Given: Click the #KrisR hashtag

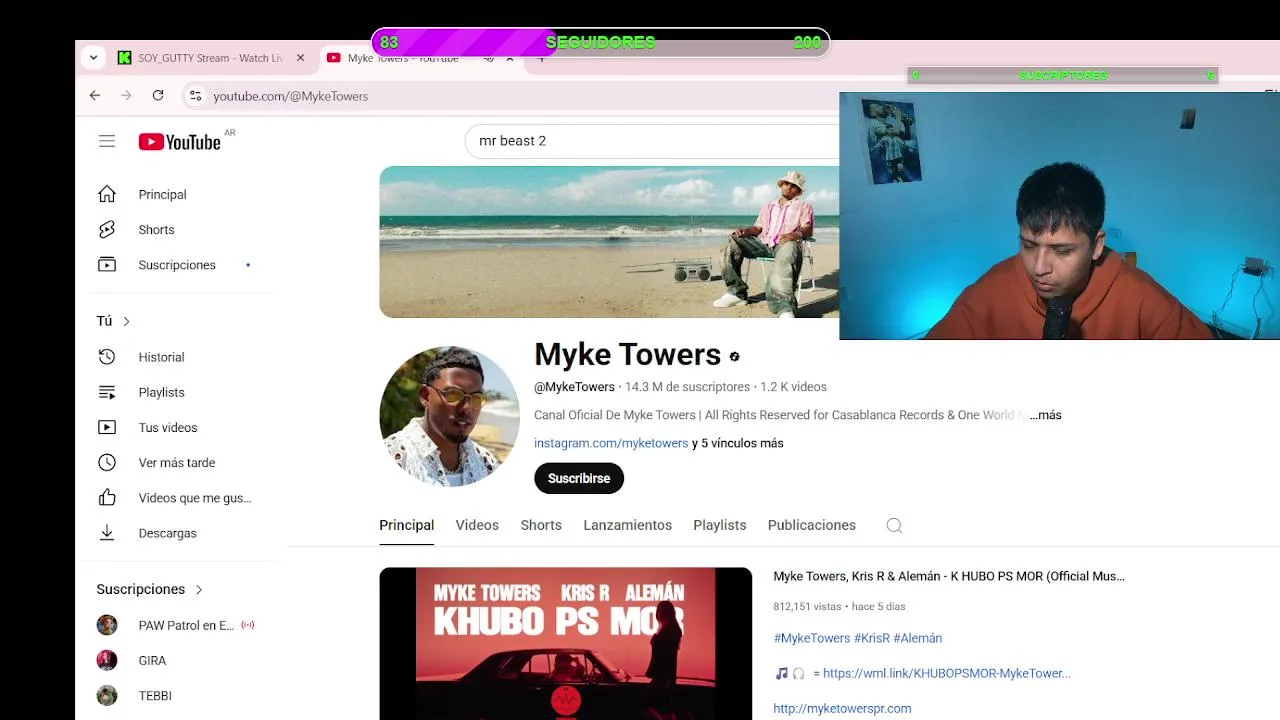Looking at the screenshot, I should tap(872, 638).
